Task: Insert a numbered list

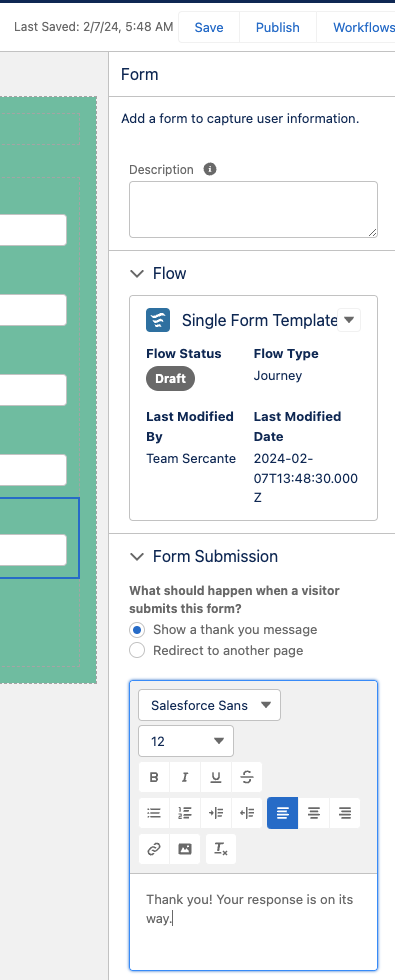Action: click(185, 813)
